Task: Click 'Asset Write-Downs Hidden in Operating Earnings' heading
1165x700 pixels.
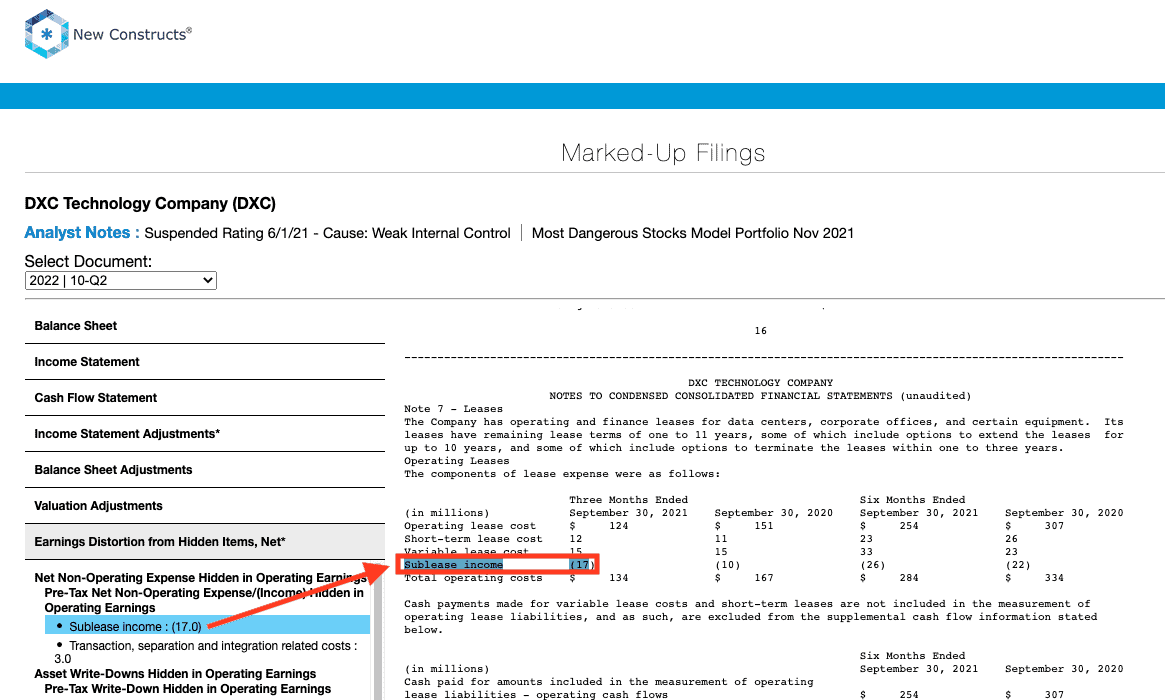Action: click(175, 674)
